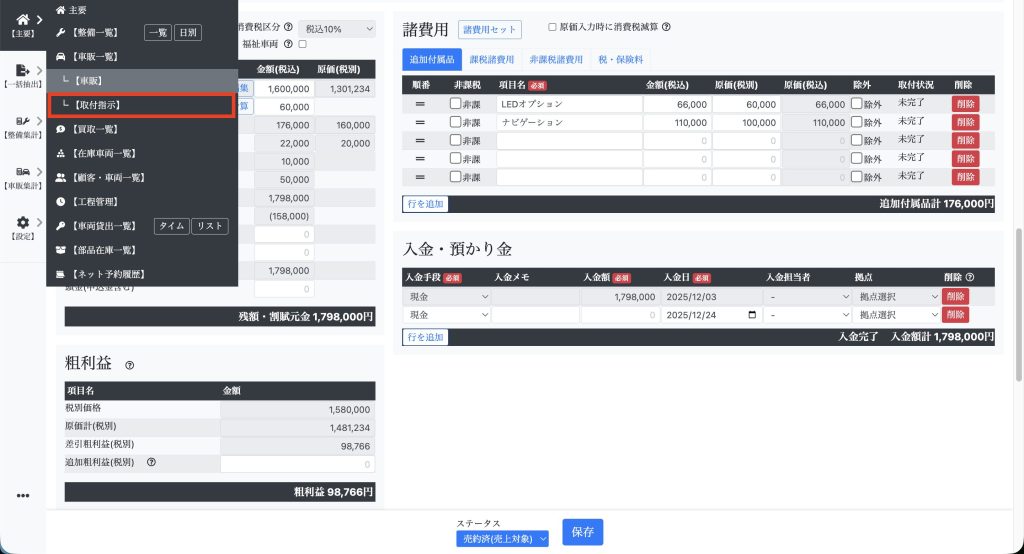Click 金額(税込) field of LEDオプション row
Screen dimensions: 1024x554
pos(677,104)
